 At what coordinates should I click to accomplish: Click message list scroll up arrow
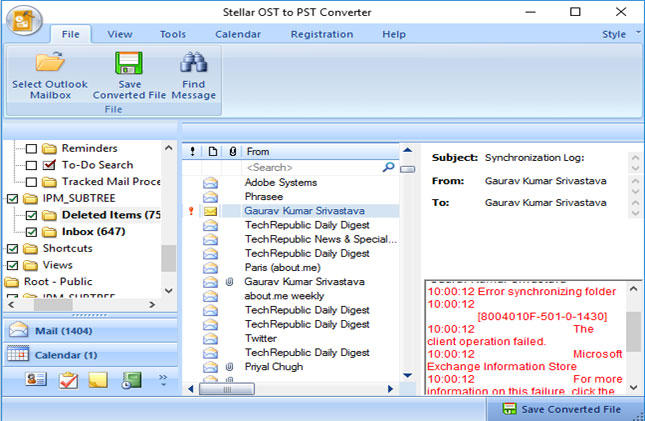(x=407, y=150)
